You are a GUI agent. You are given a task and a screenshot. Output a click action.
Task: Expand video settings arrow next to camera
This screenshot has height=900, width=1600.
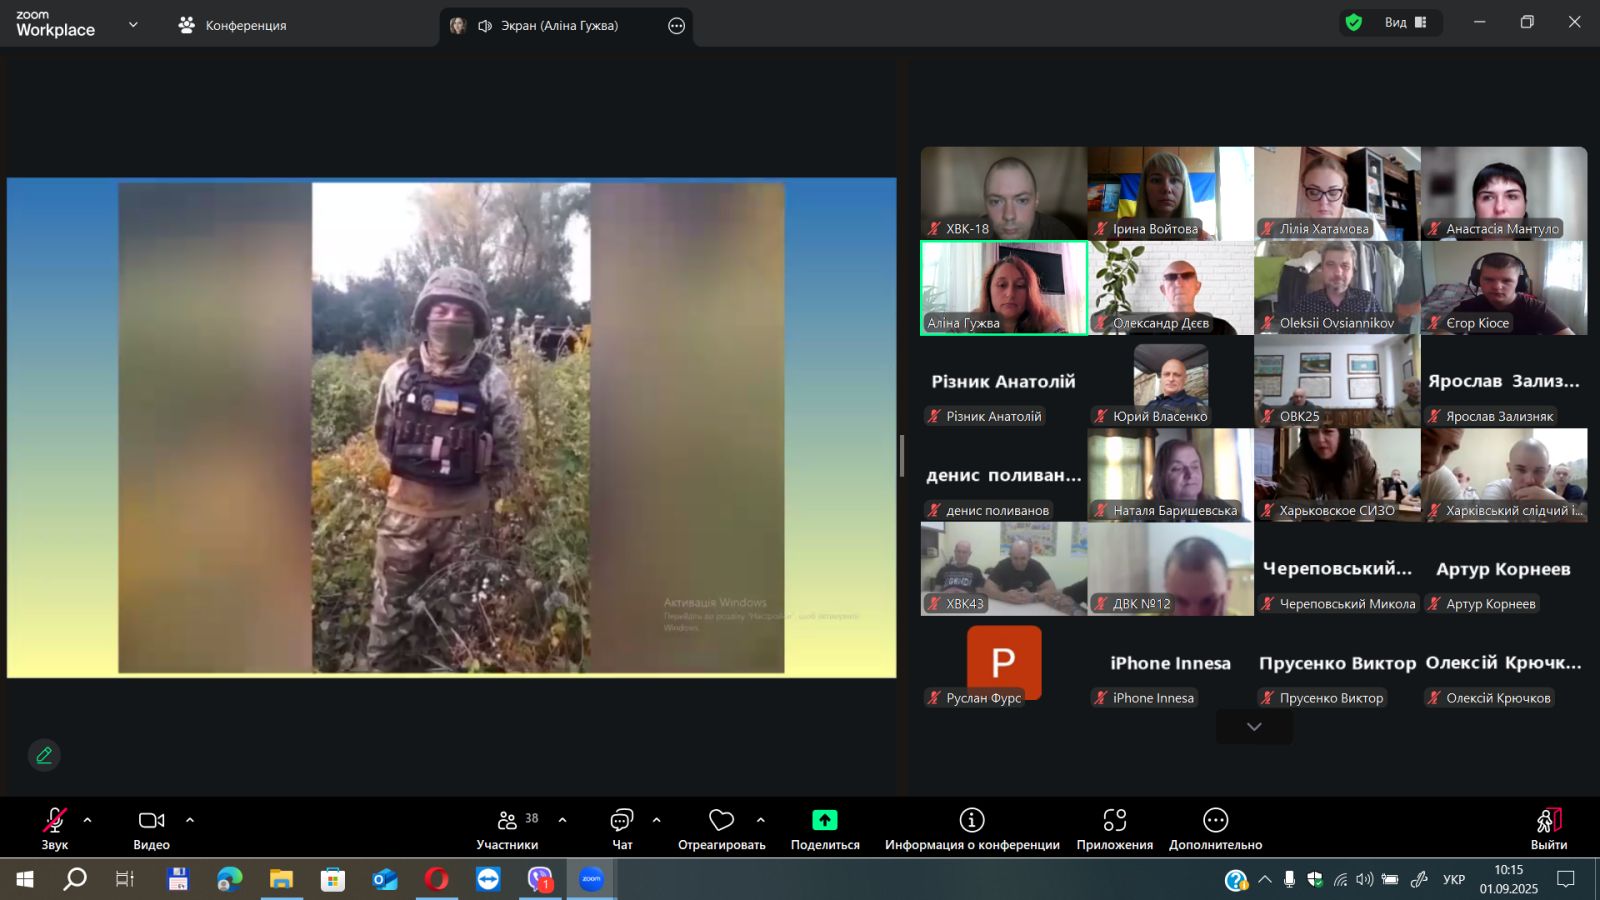click(190, 820)
